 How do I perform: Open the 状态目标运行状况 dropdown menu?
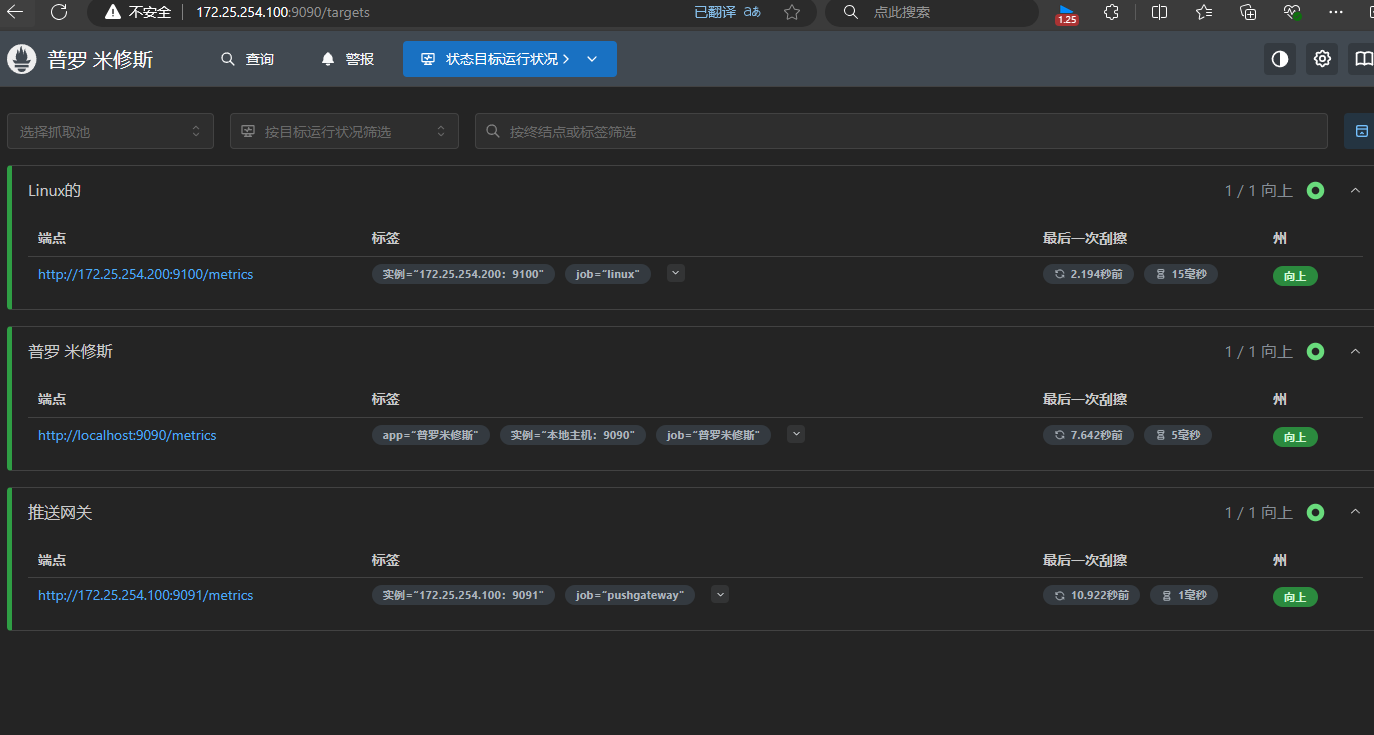pos(510,59)
